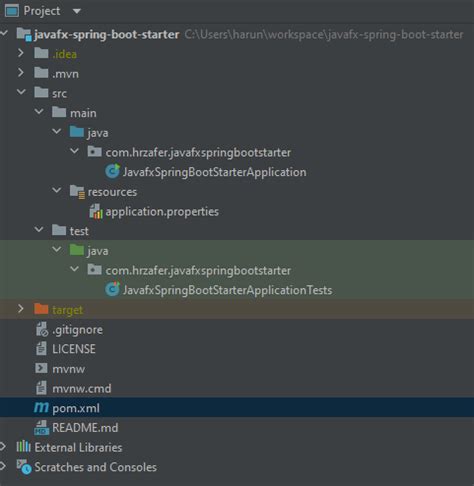The image size is (474, 486).
Task: Select the orange target folder icon
Action: tap(41, 309)
